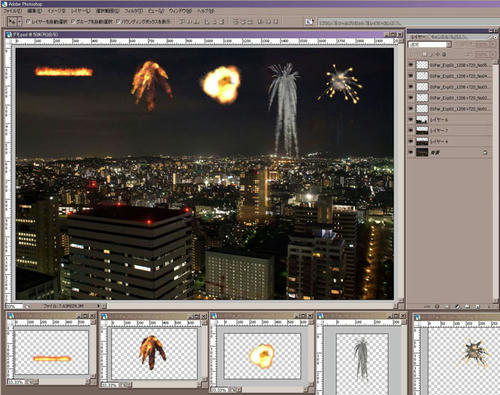500x395 pixels.
Task: Open the blend mode dropdown in Layers panel
Action: tap(430, 44)
